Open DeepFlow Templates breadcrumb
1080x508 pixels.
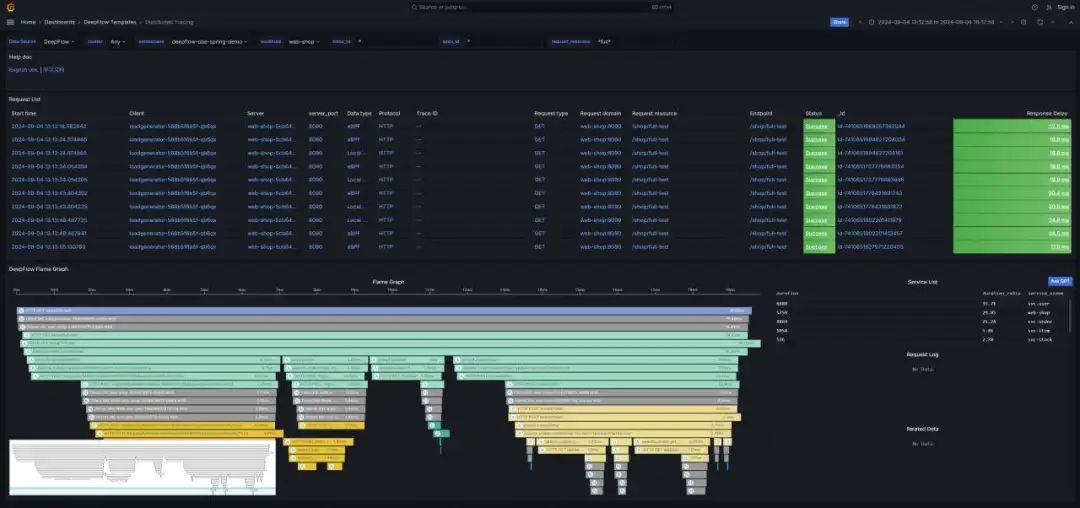click(x=110, y=22)
